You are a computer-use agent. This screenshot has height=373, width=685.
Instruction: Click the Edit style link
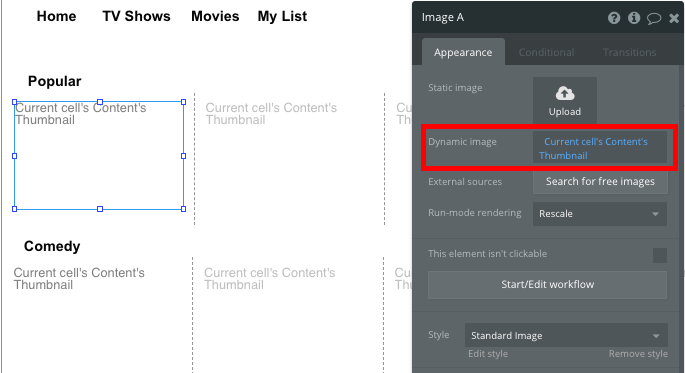[488, 354]
